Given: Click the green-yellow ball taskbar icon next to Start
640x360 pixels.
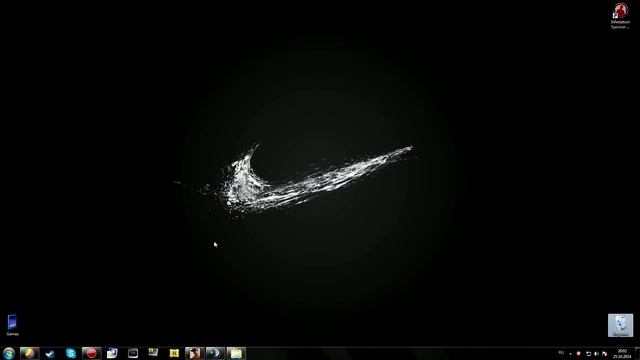Looking at the screenshot, I should click(x=29, y=353).
